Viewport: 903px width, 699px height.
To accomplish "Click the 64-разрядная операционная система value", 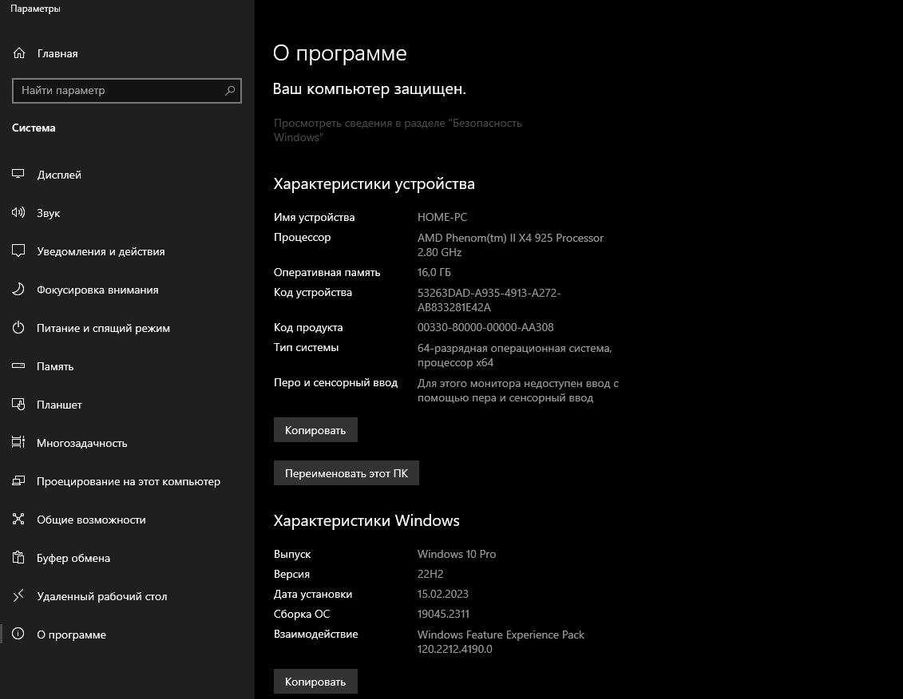I will tap(514, 355).
